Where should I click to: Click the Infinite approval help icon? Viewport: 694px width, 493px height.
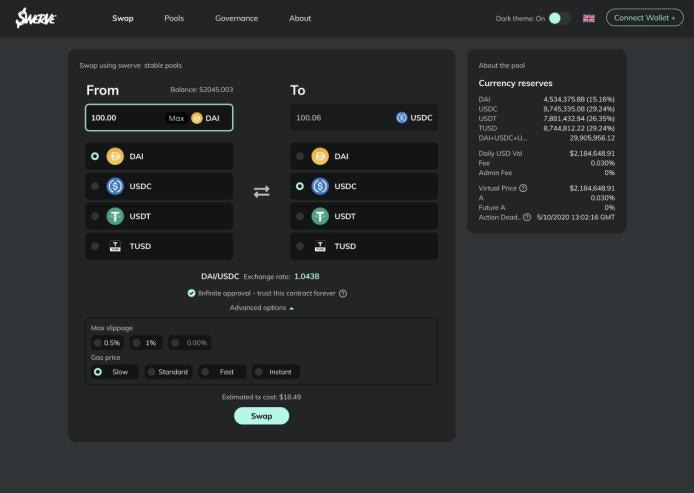(x=343, y=293)
